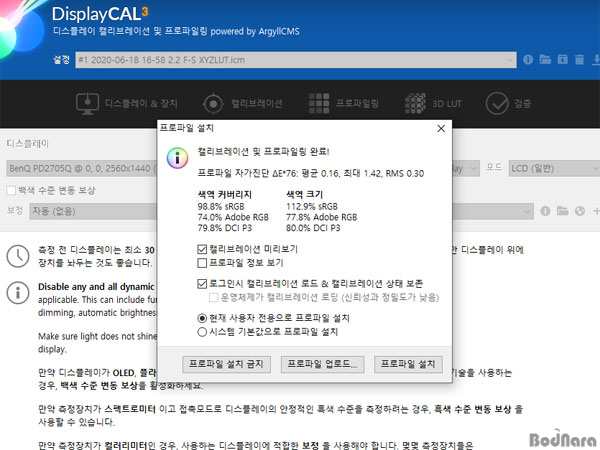This screenshot has width=600, height=450.
Task: Click the 프로파일 설치 금지 button
Action: tap(226, 364)
